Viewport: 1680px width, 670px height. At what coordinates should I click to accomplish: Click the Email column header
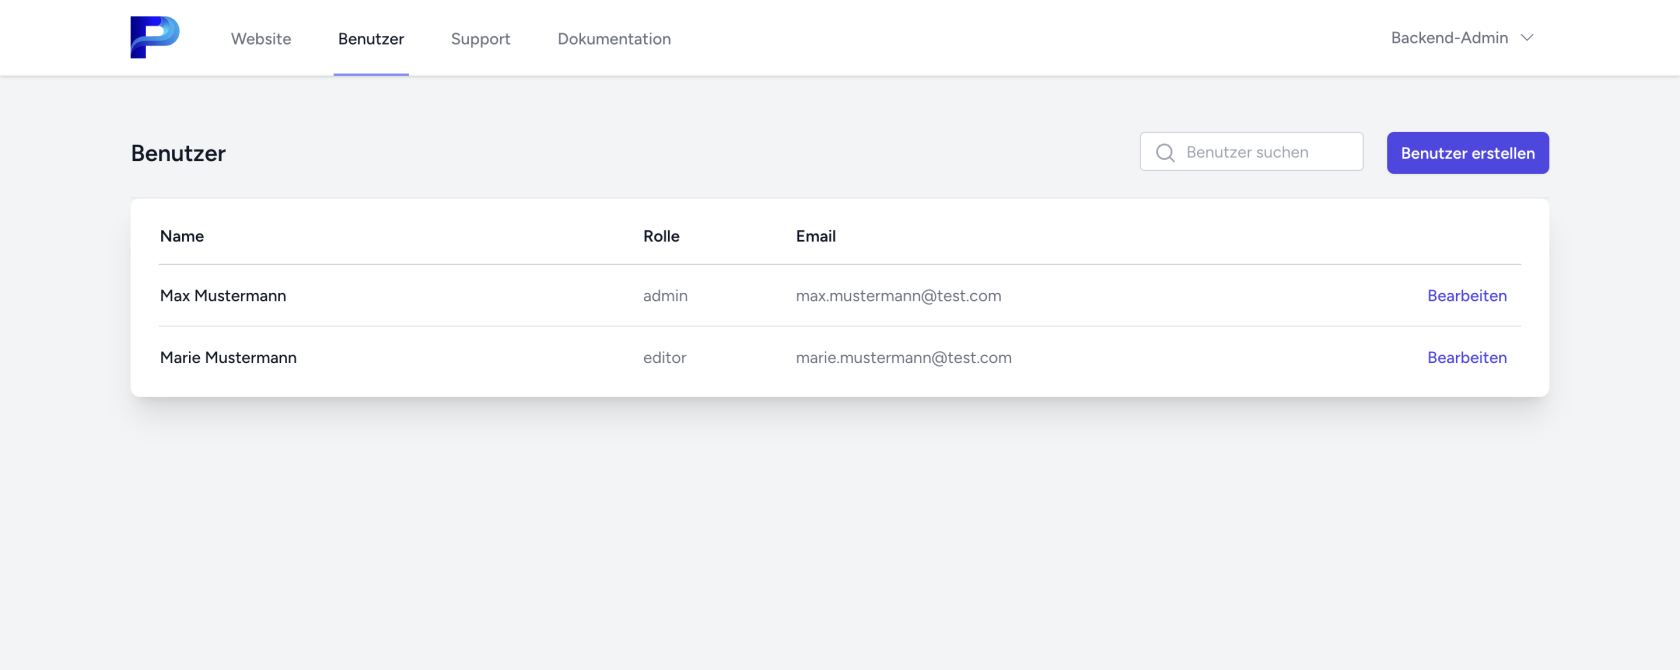815,236
